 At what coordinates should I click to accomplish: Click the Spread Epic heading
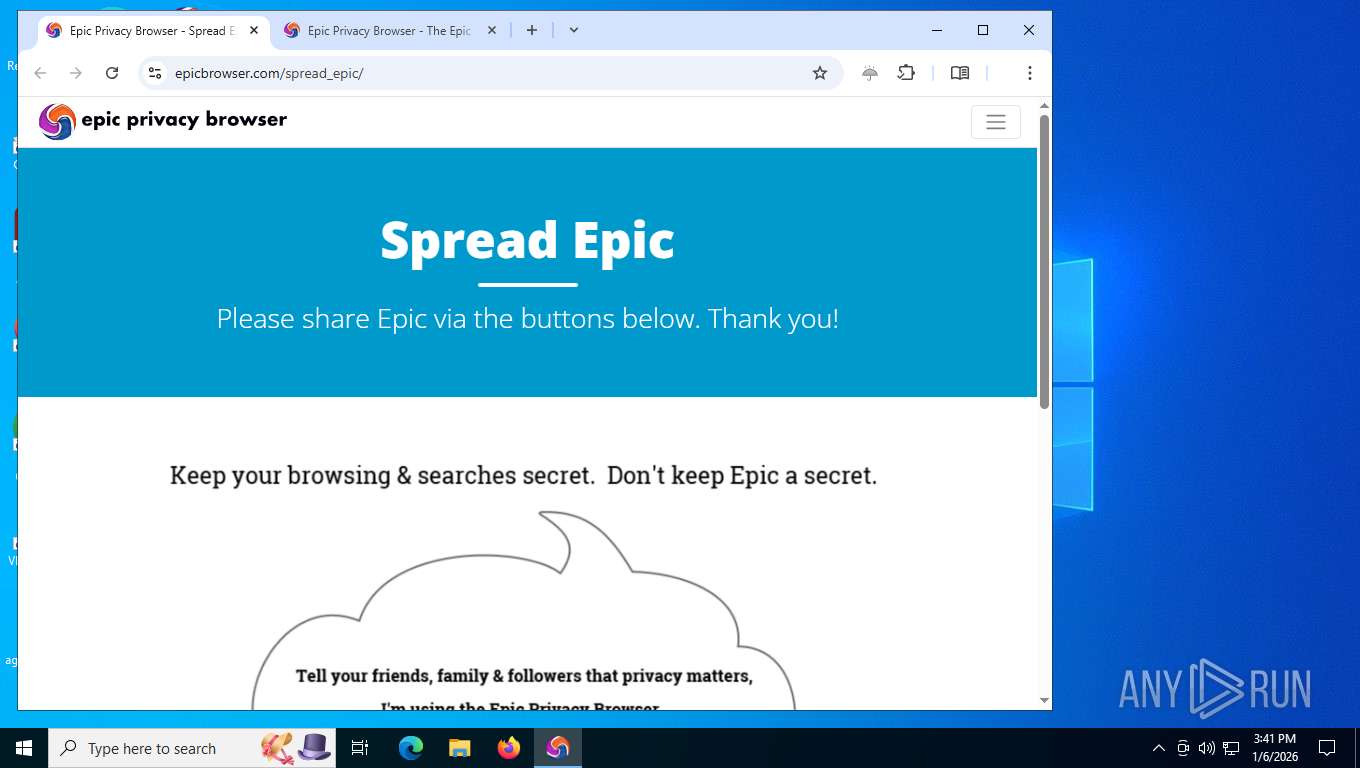point(527,240)
